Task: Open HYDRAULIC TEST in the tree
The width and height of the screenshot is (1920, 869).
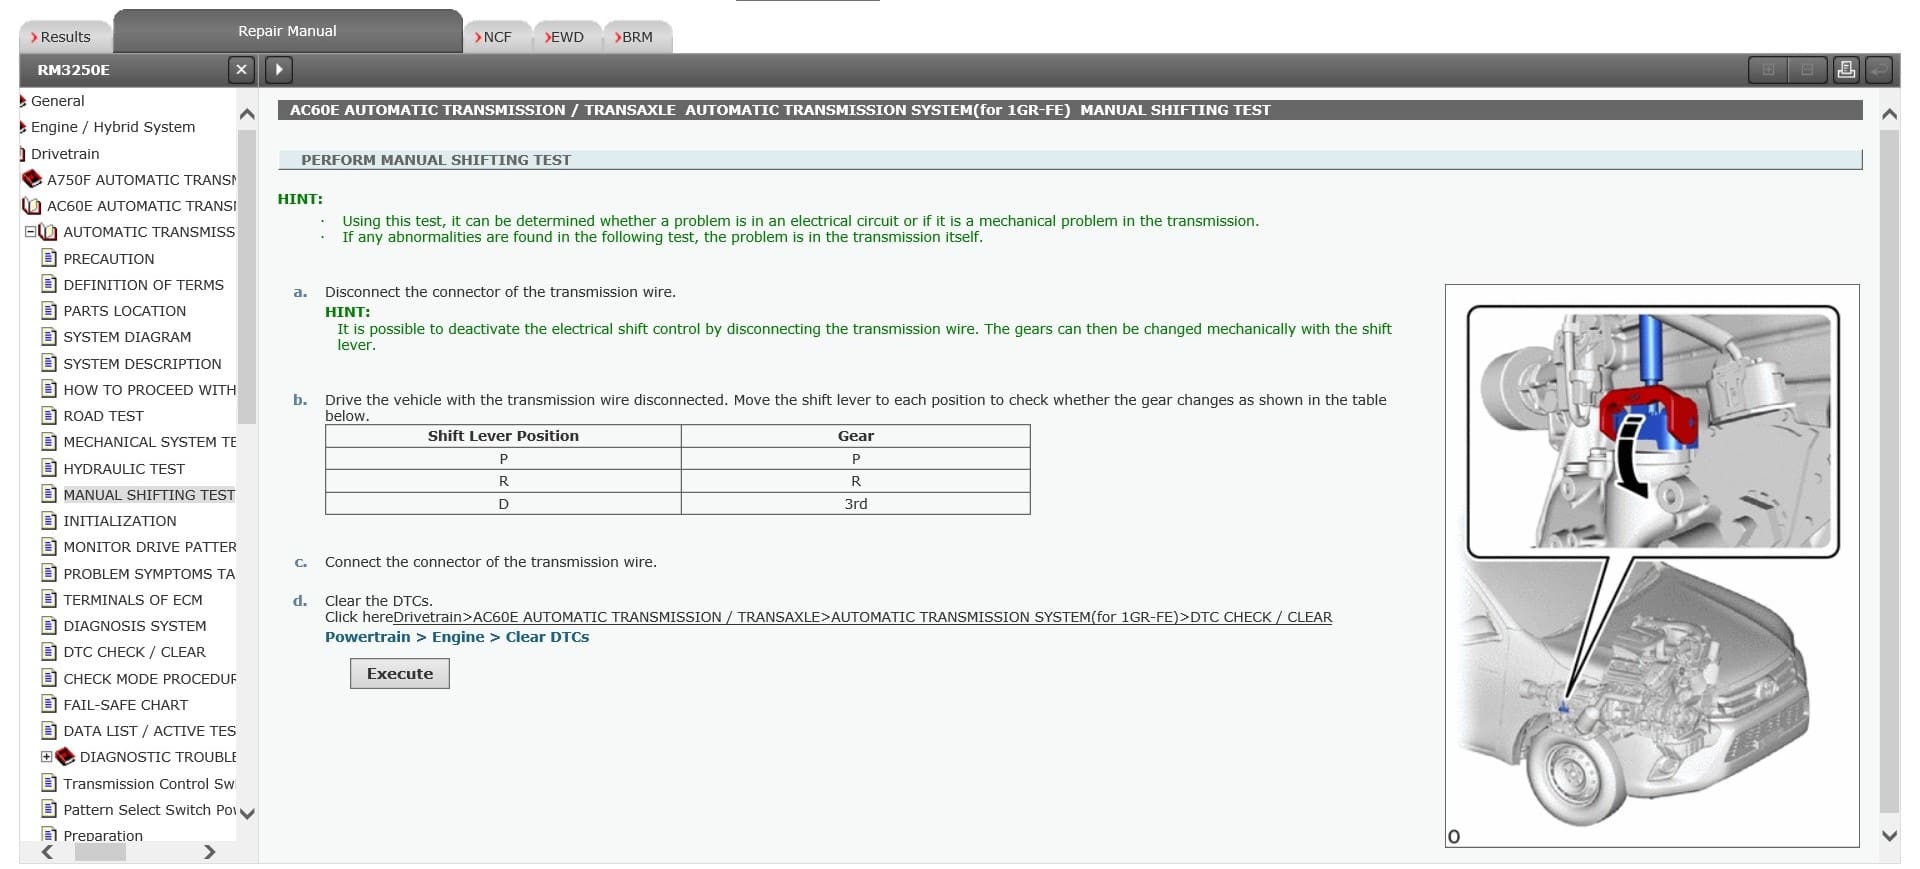Action: pos(124,468)
